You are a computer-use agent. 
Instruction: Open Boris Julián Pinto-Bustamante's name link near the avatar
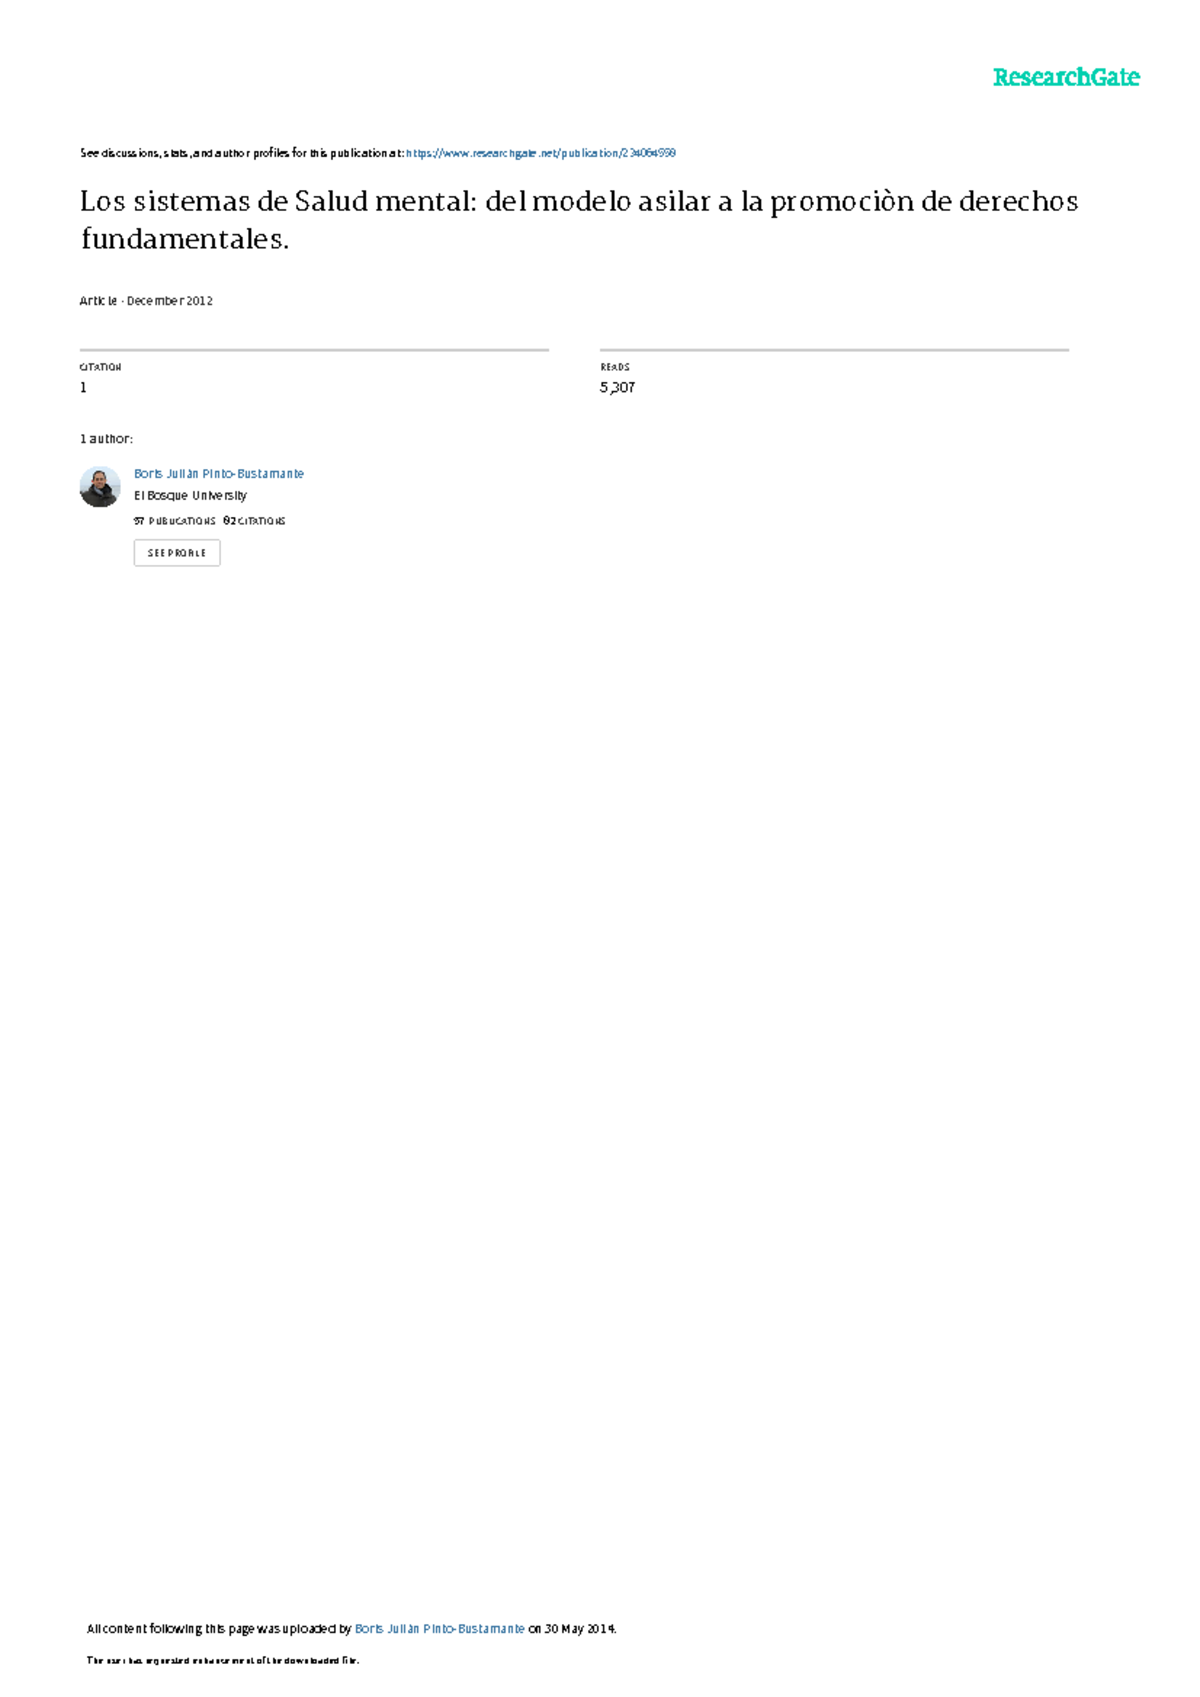point(219,474)
